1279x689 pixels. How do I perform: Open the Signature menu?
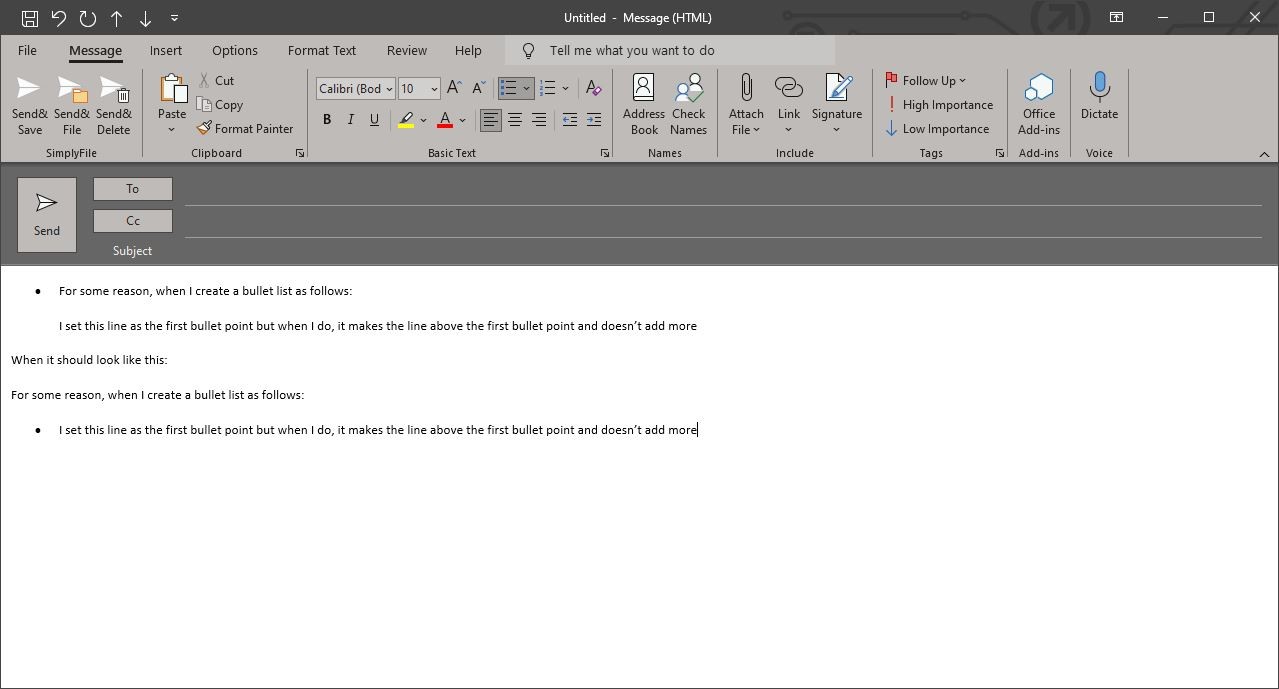tap(837, 104)
